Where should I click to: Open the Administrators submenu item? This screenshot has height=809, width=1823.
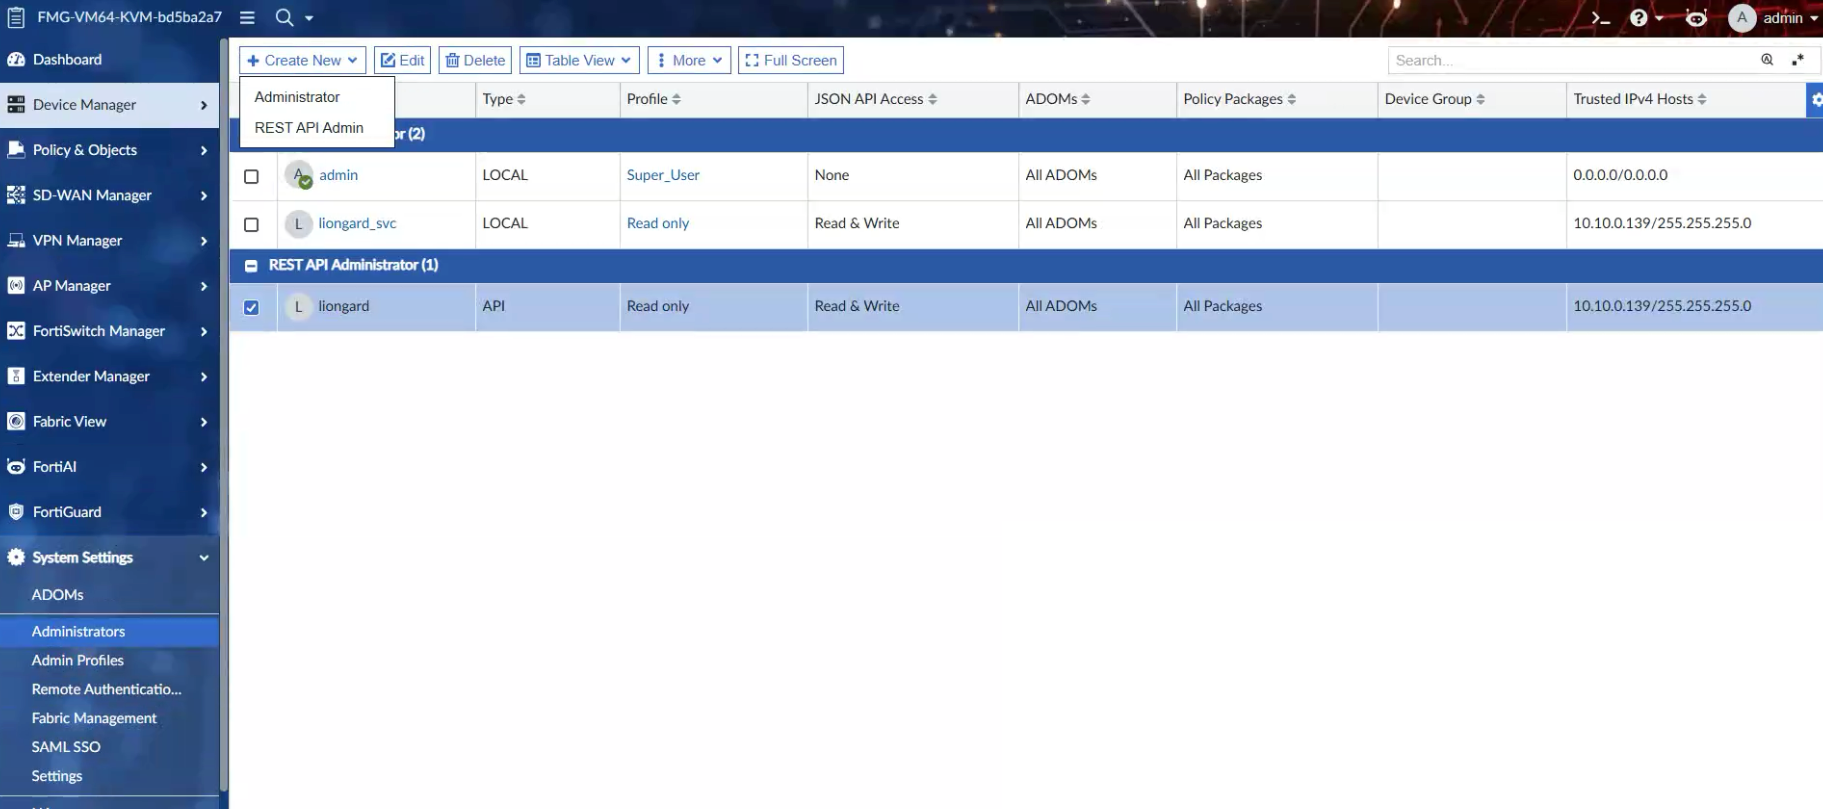109,632
